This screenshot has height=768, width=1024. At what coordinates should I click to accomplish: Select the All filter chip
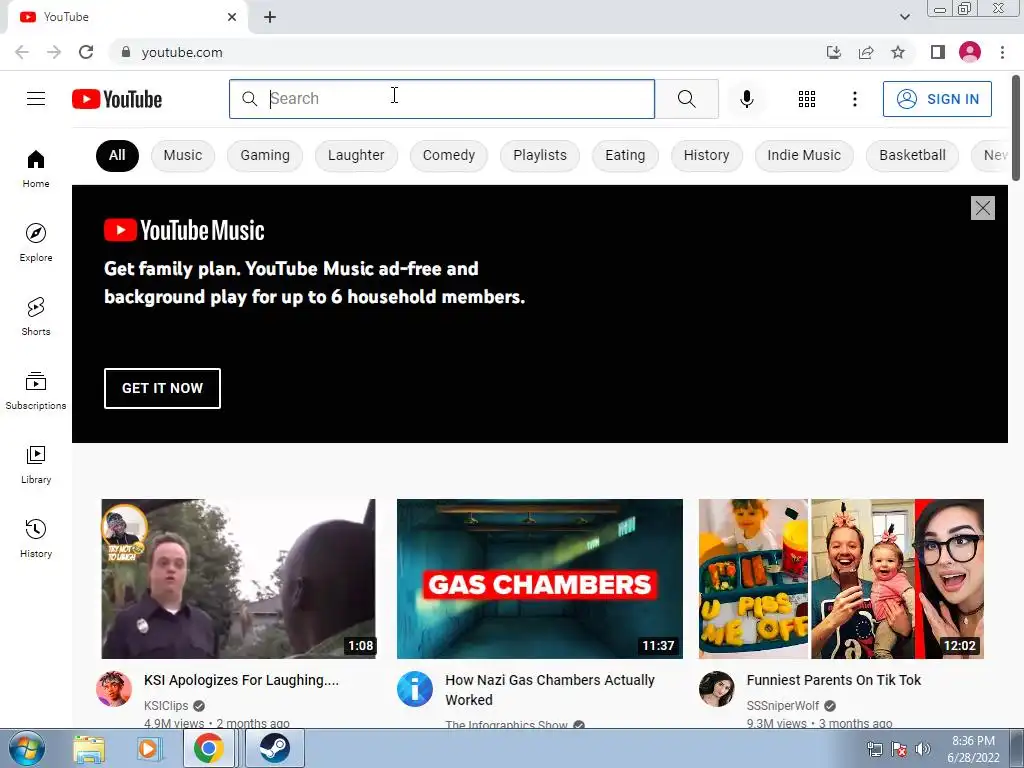point(117,155)
